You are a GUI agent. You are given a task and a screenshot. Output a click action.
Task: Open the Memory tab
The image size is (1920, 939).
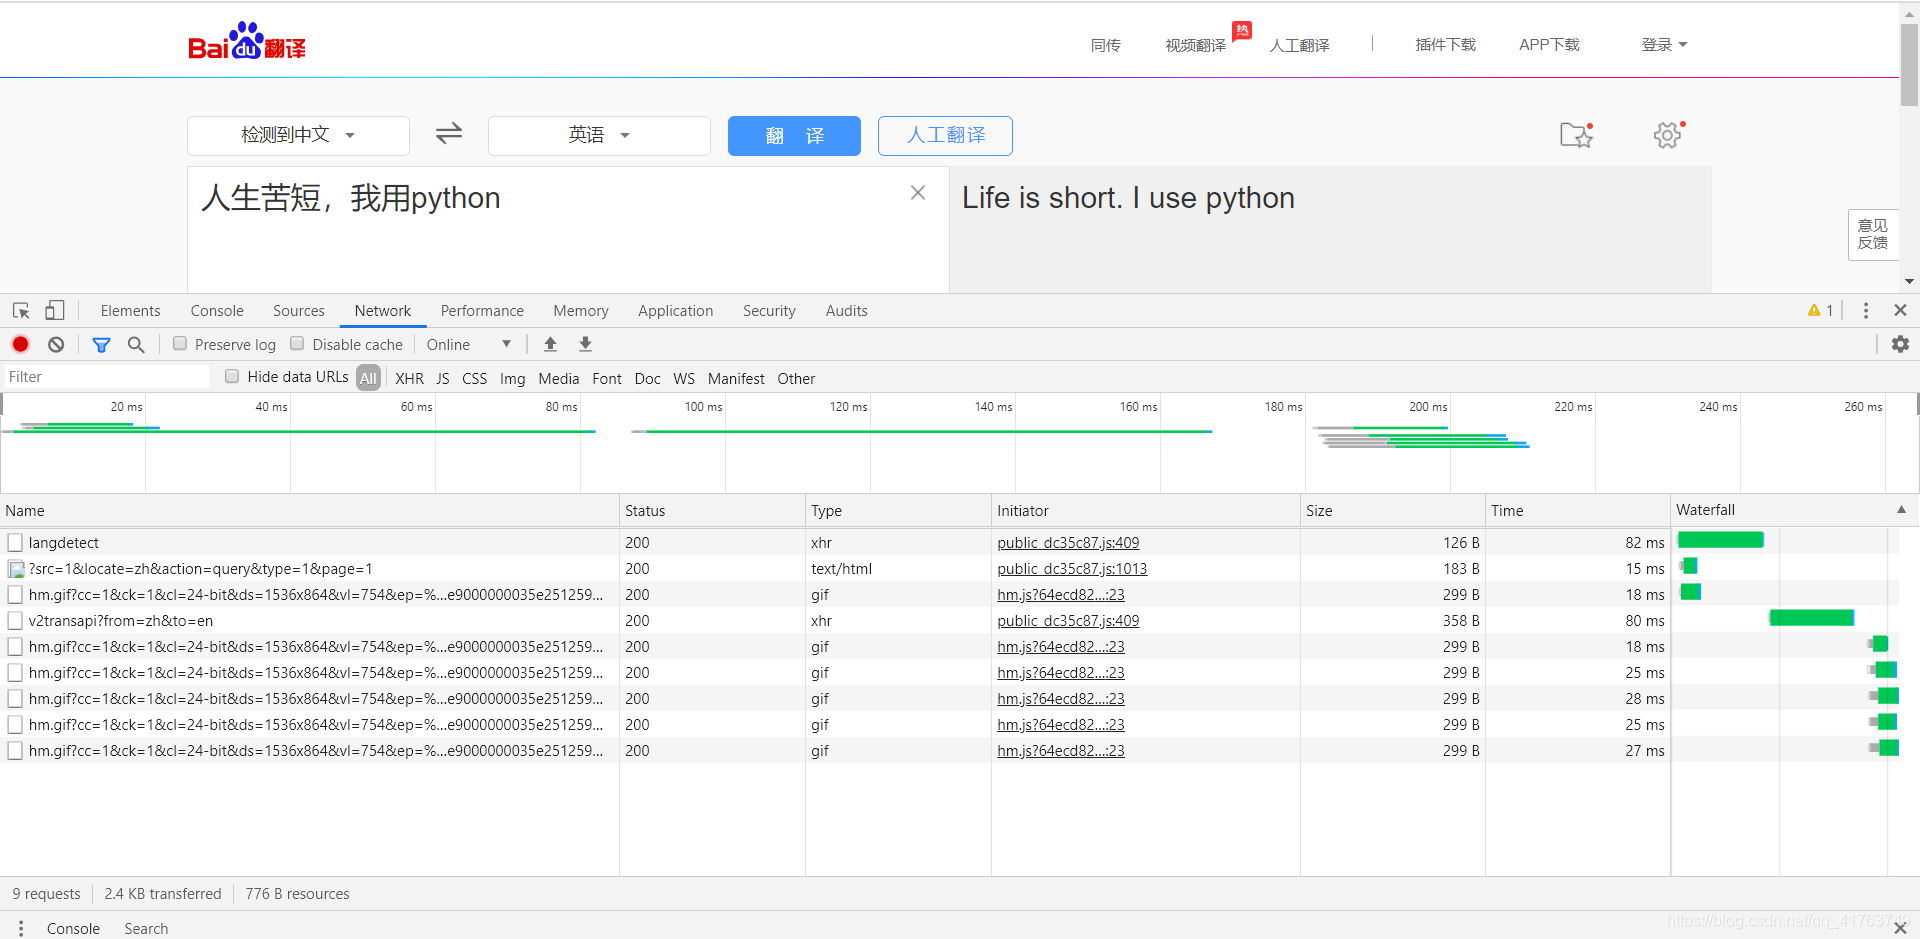[x=581, y=311]
